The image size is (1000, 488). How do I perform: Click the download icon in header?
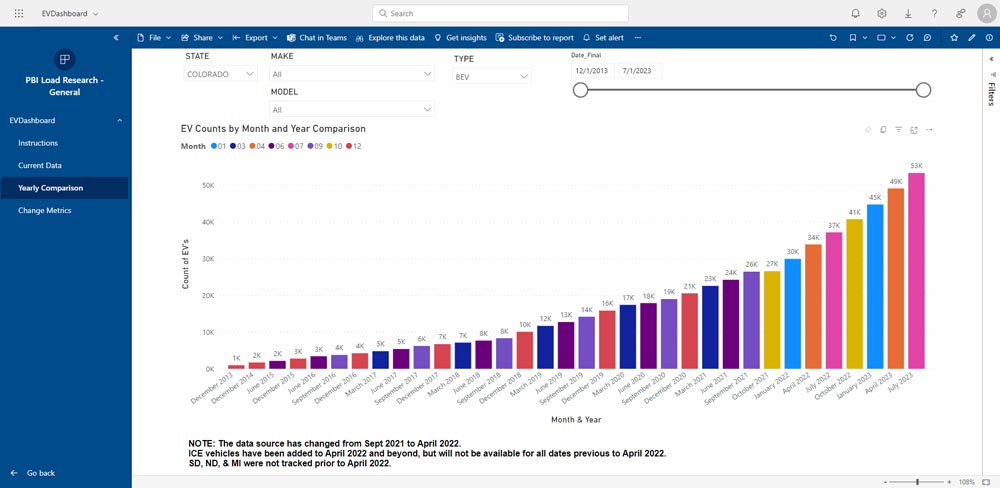click(907, 13)
